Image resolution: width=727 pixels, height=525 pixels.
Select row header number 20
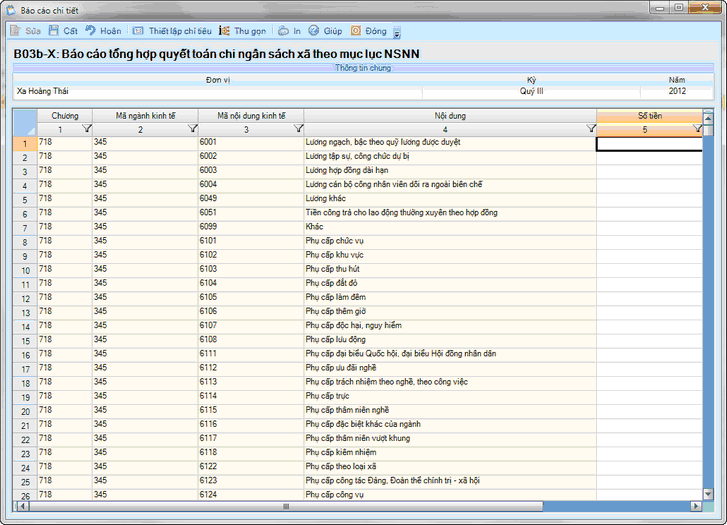[x=25, y=412]
